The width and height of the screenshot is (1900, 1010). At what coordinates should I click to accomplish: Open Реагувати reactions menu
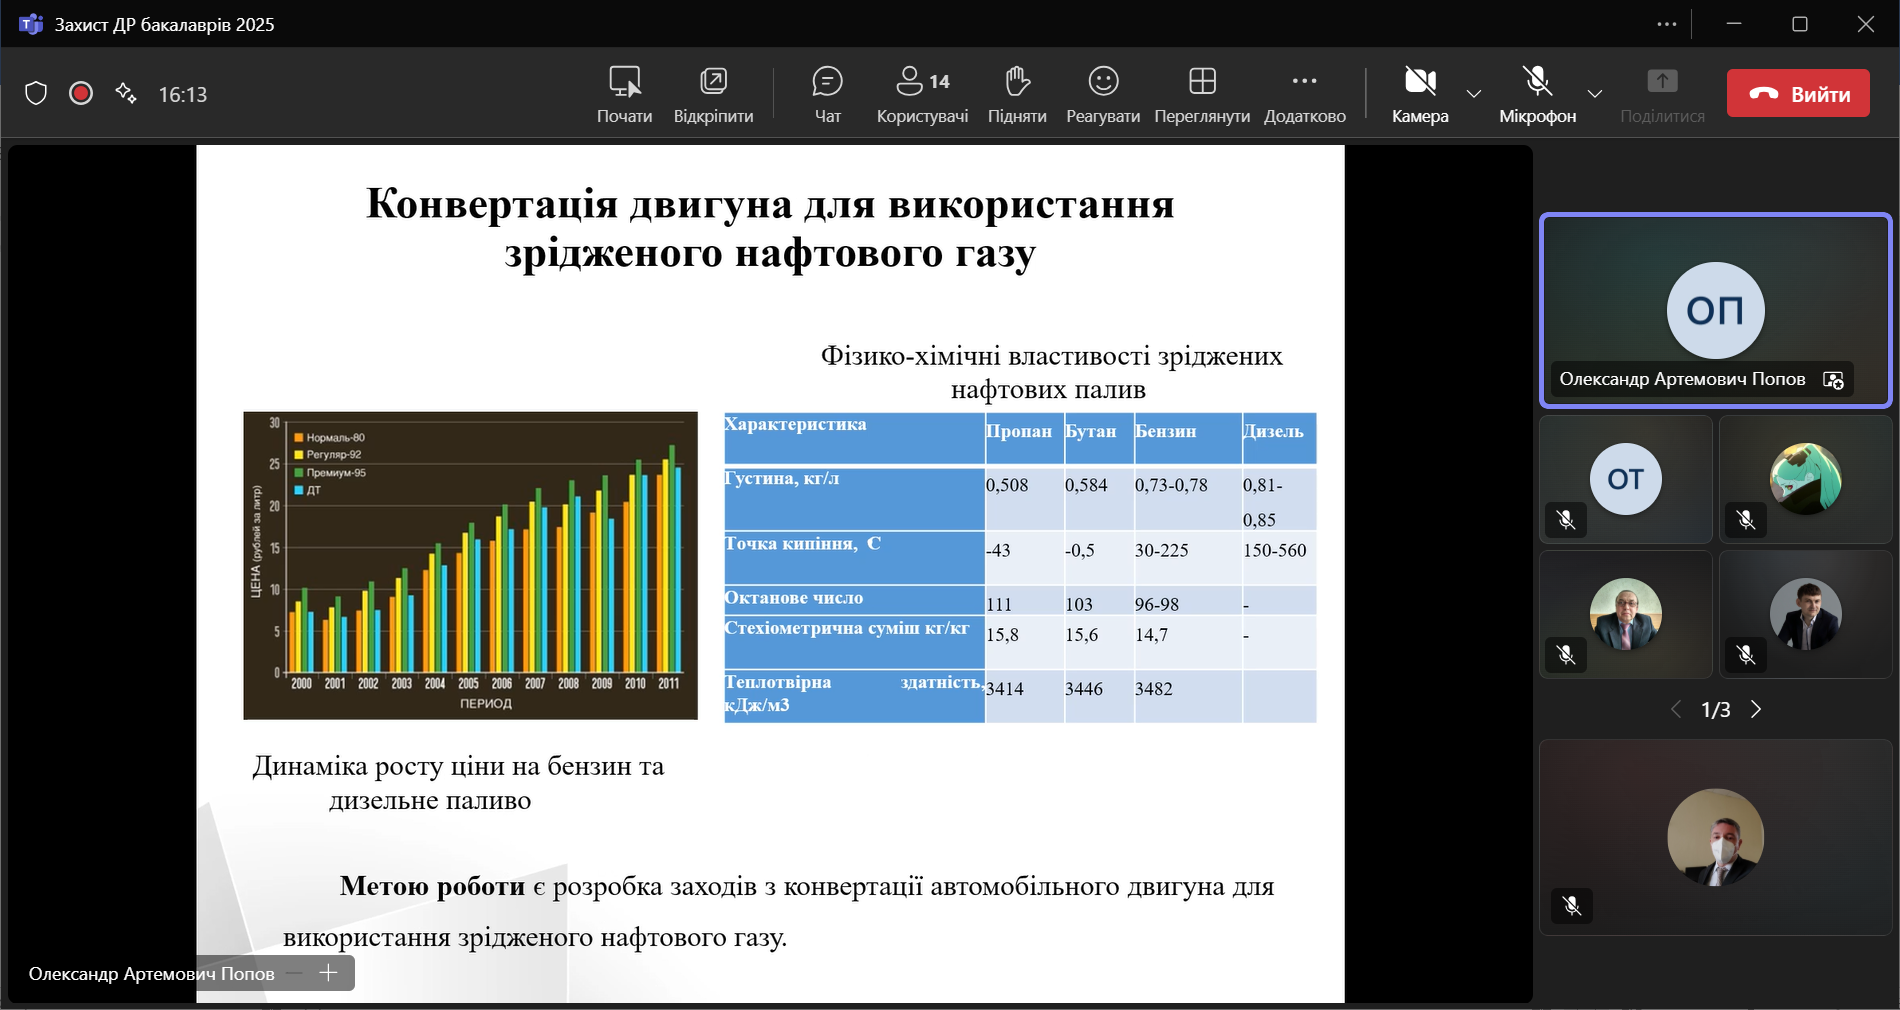1103,94
